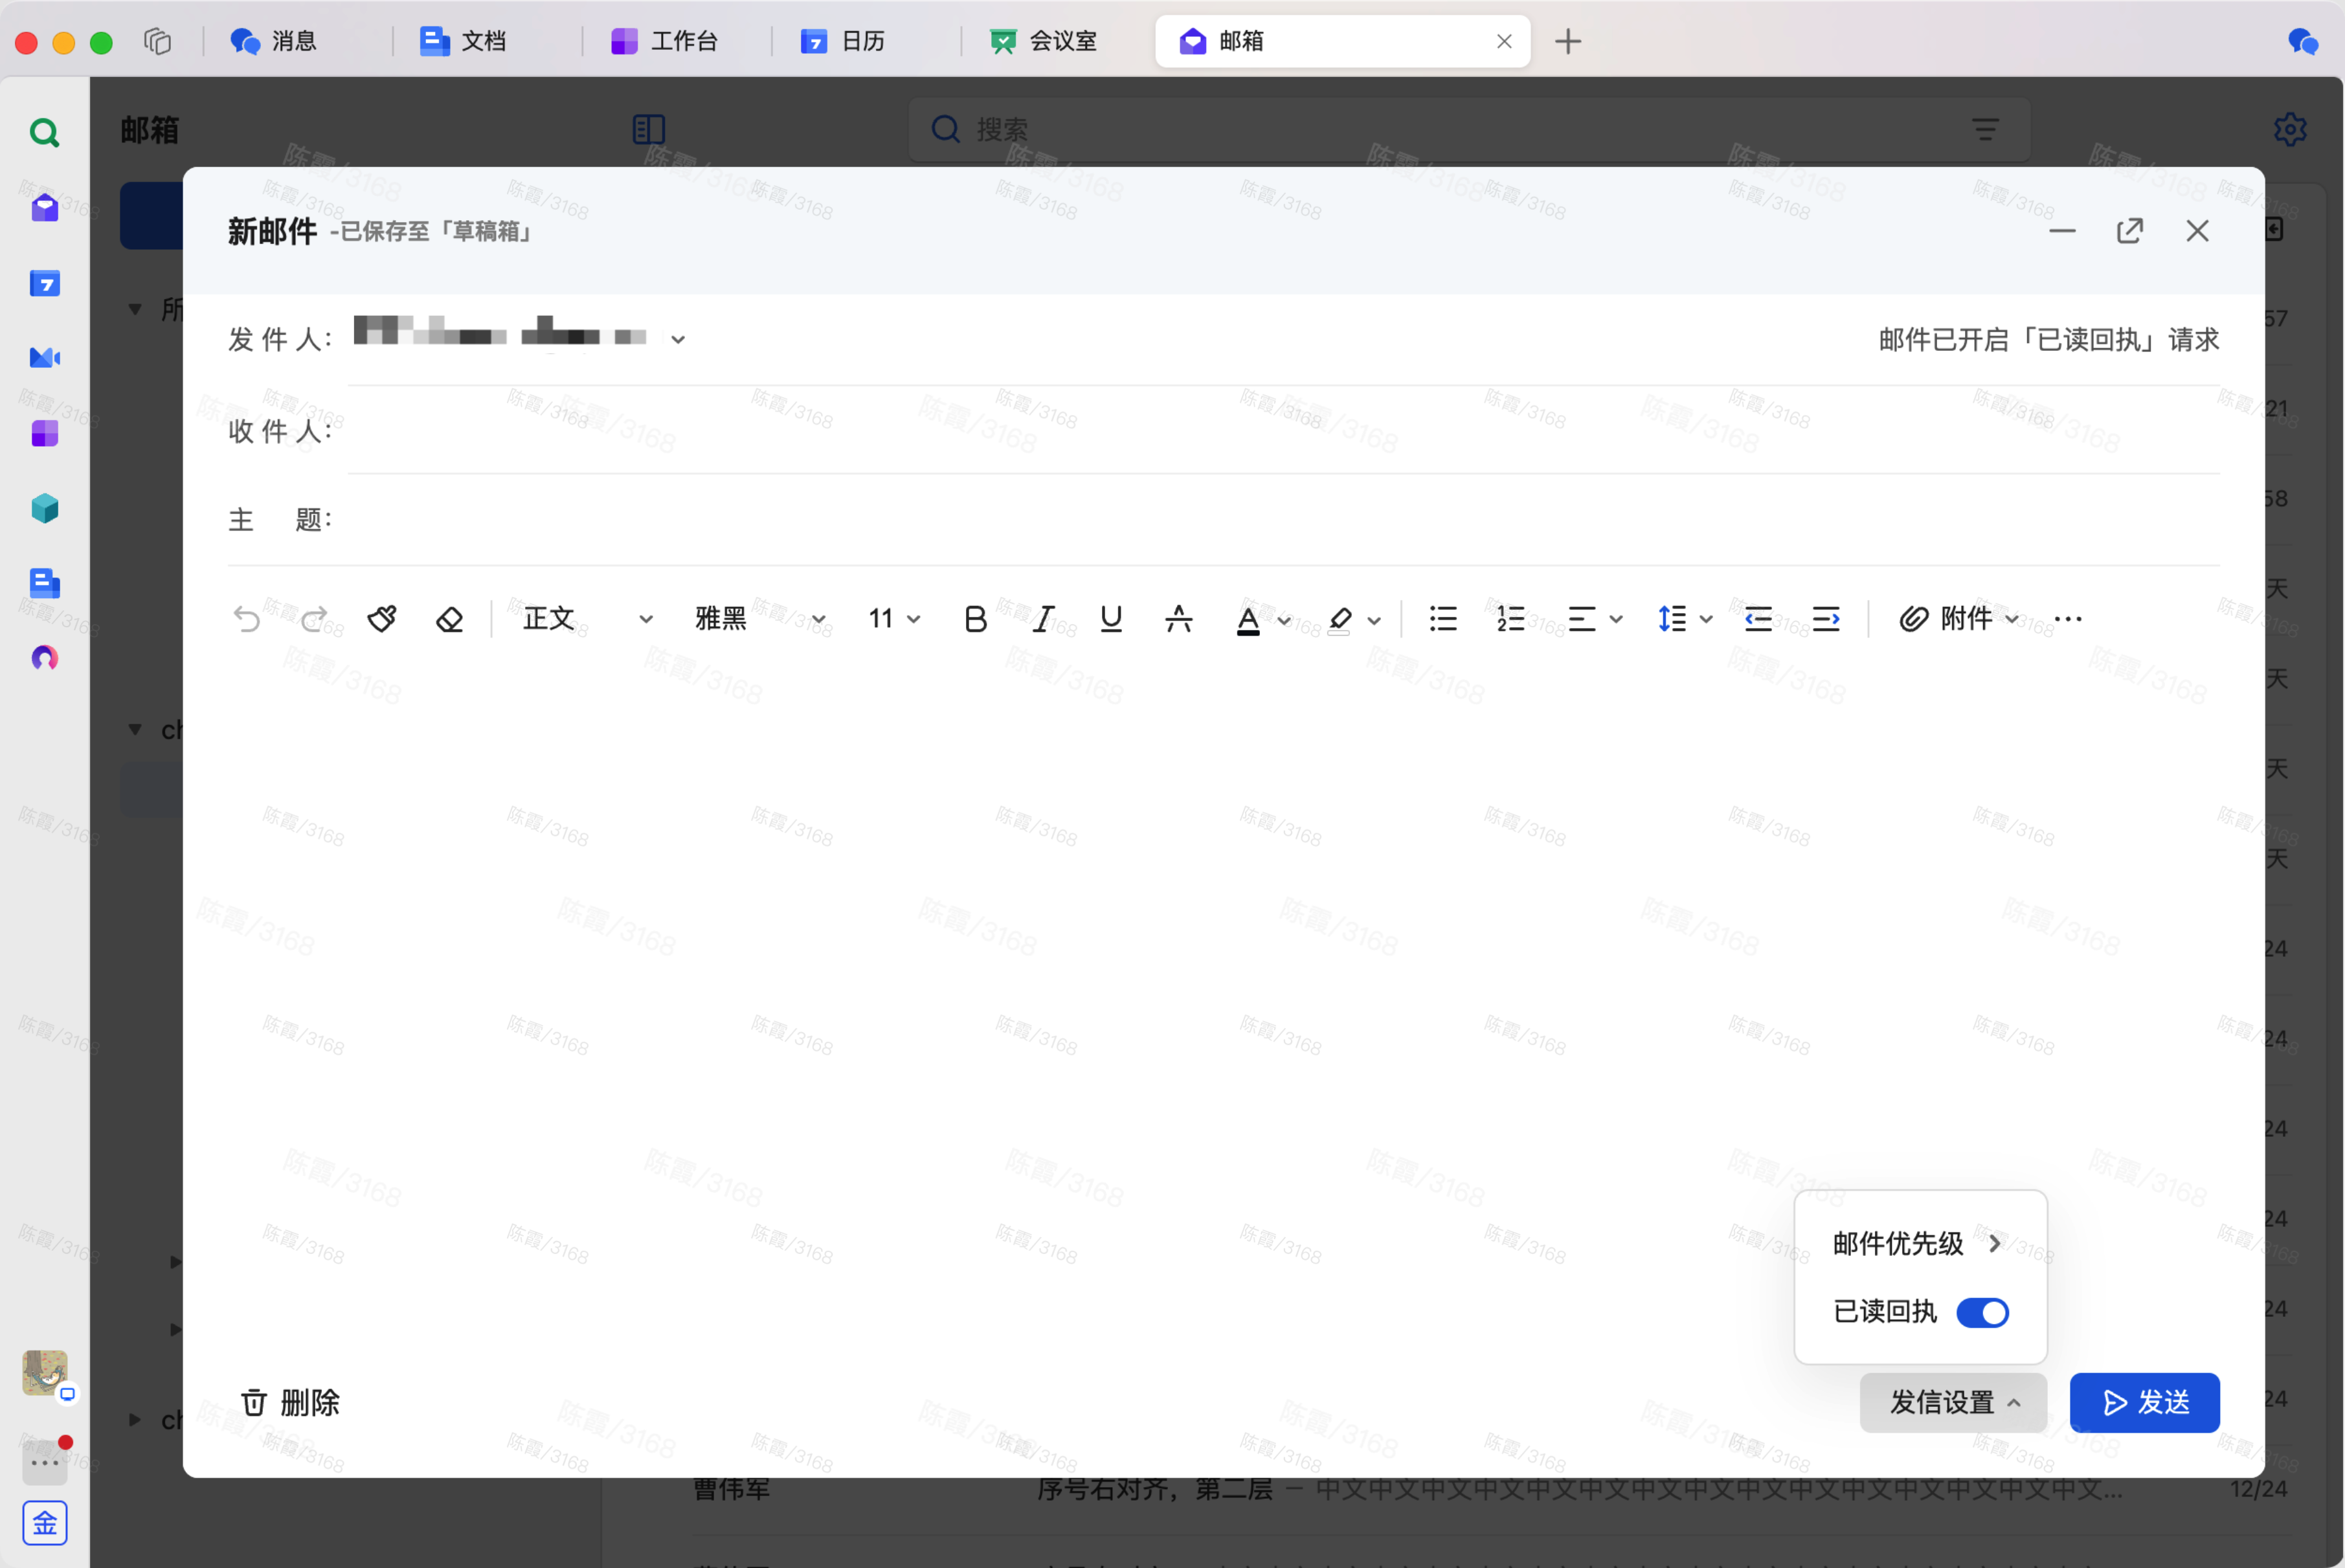2345x1568 pixels.
Task: Apply the font color A icon
Action: tap(1248, 620)
